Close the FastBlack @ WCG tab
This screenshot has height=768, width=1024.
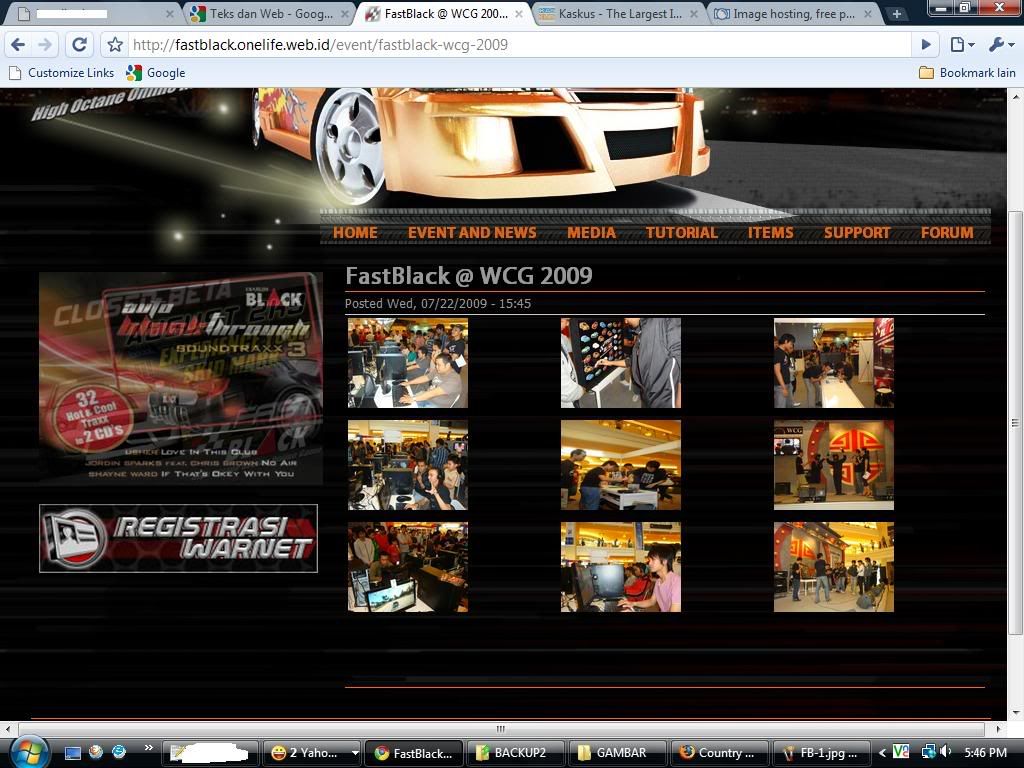pos(520,14)
